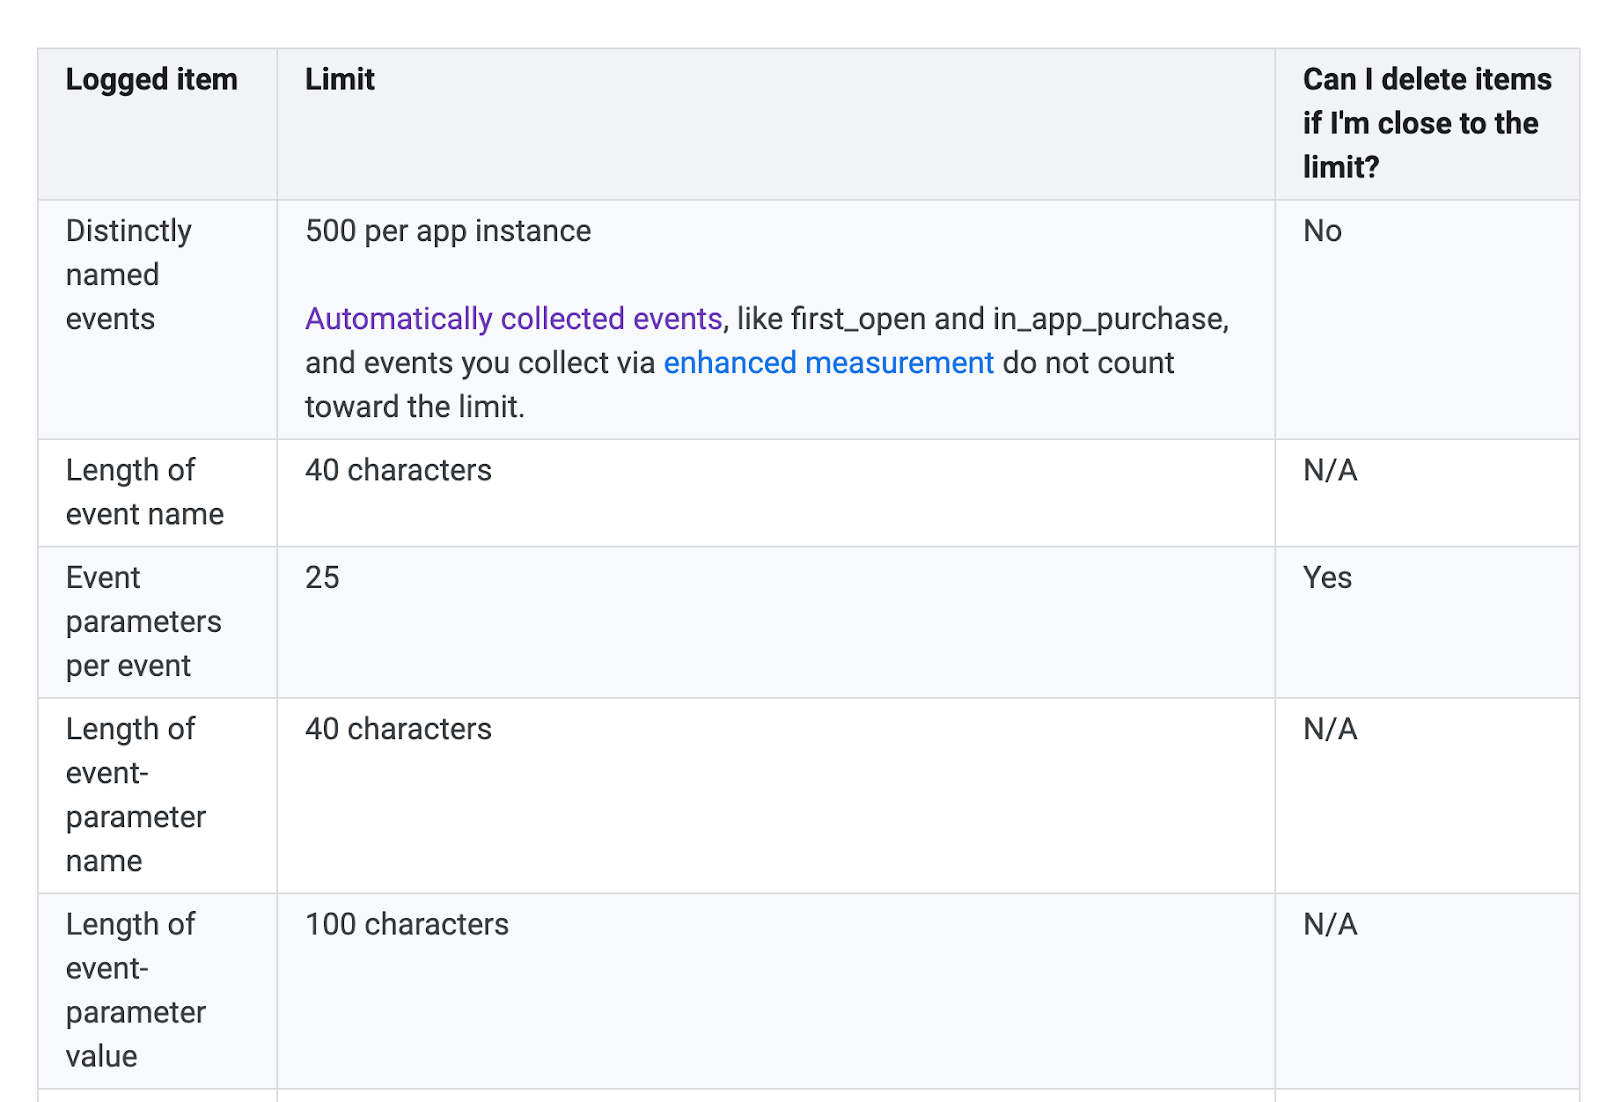Image resolution: width=1600 pixels, height=1102 pixels.
Task: Click the "Logged item" column header
Action: click(151, 80)
